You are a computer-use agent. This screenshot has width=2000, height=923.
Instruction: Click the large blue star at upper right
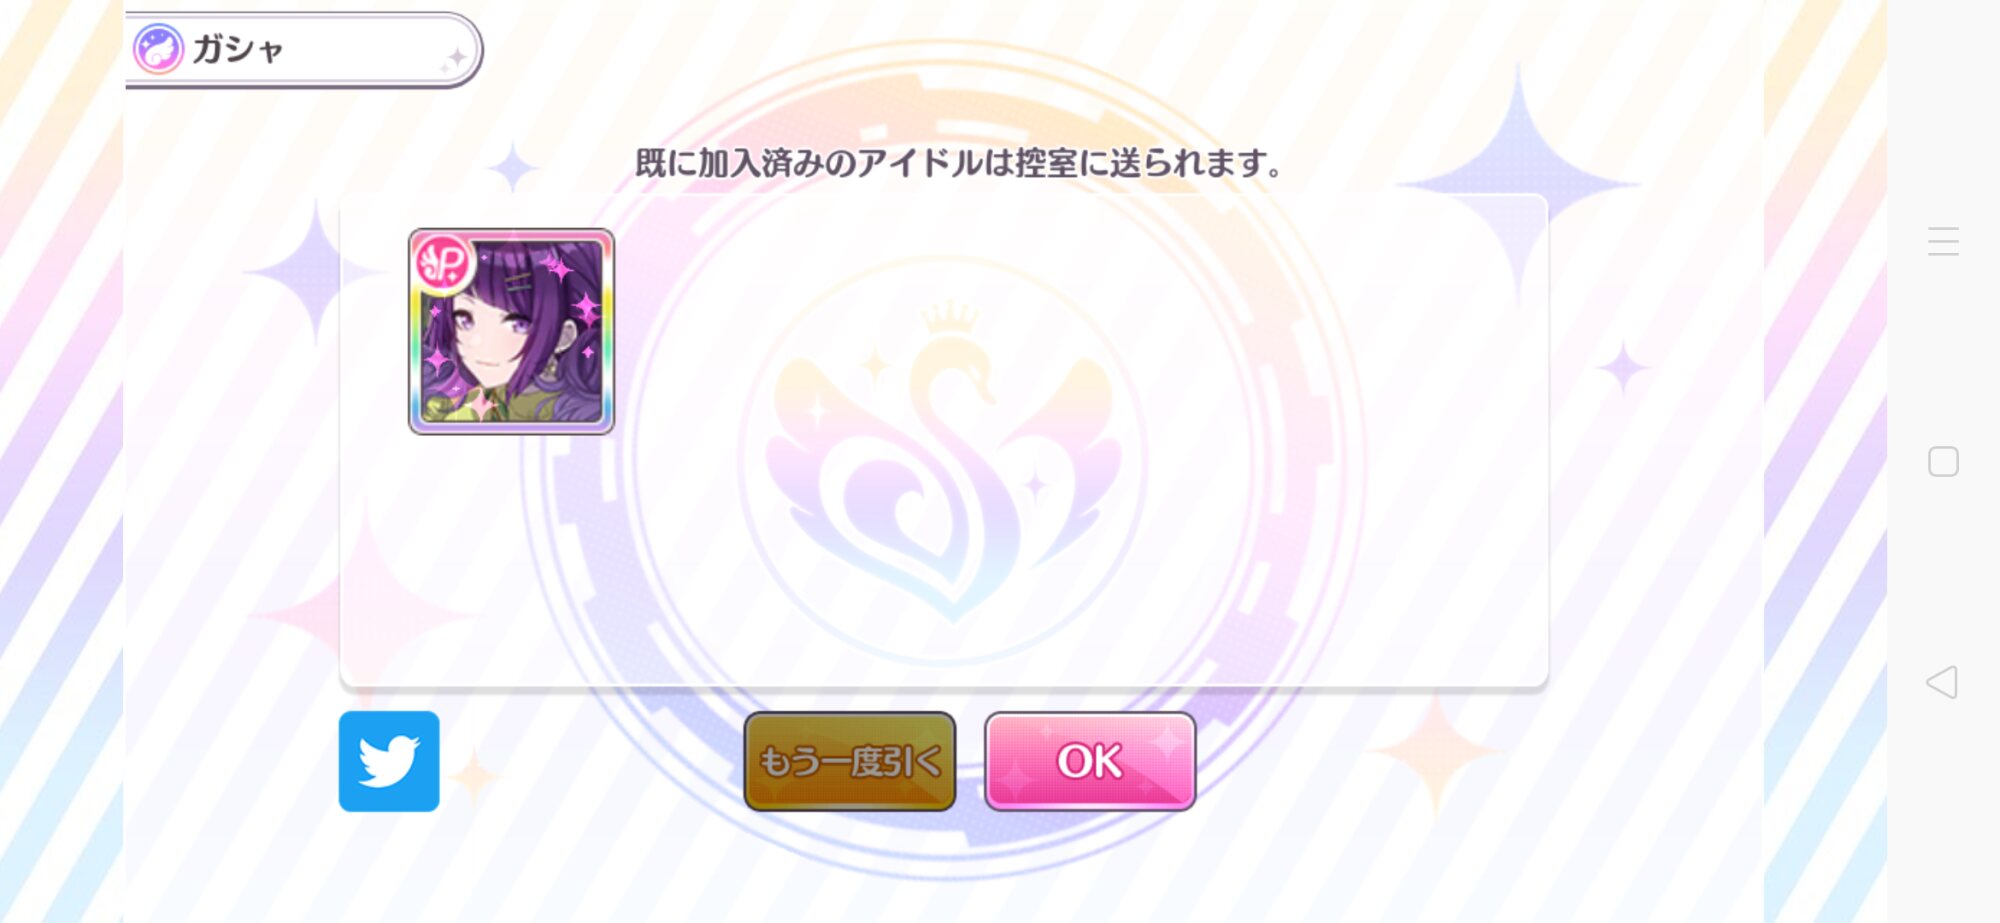[1518, 185]
